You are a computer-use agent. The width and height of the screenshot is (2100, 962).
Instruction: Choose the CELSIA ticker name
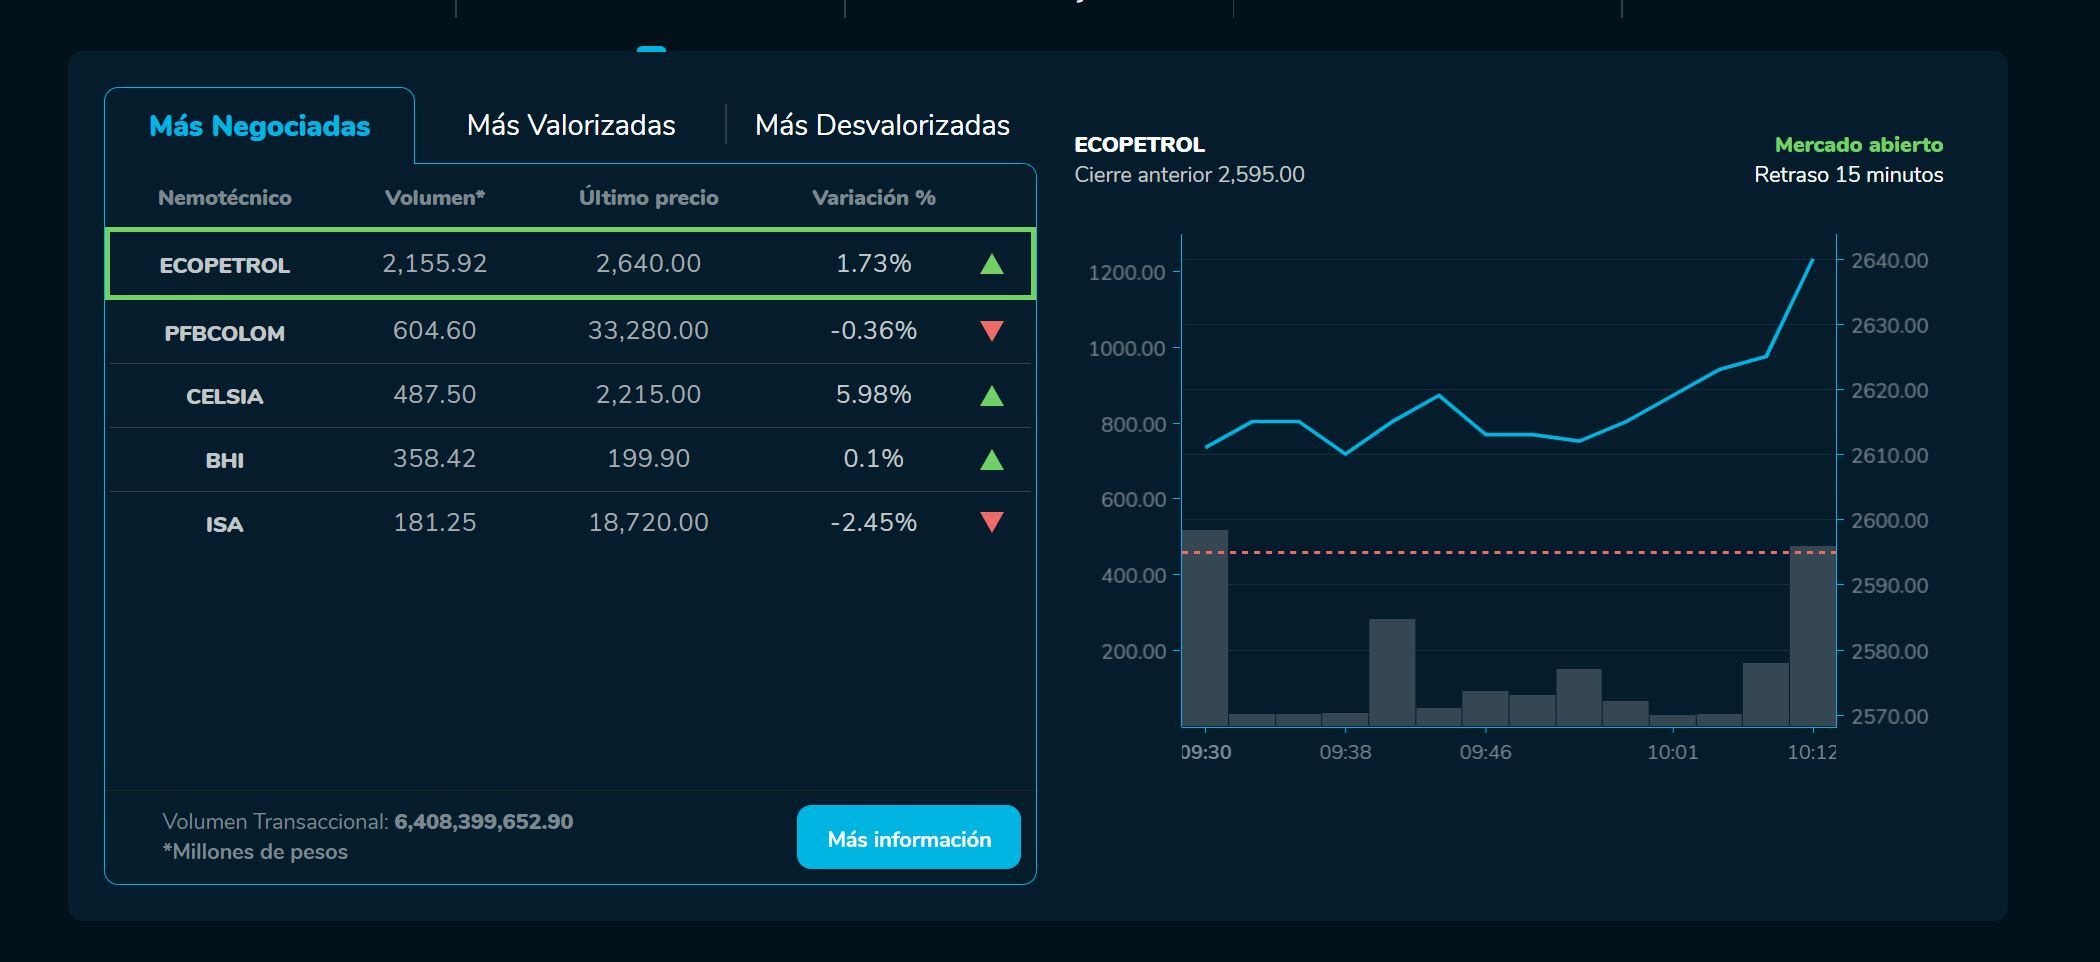coord(224,397)
